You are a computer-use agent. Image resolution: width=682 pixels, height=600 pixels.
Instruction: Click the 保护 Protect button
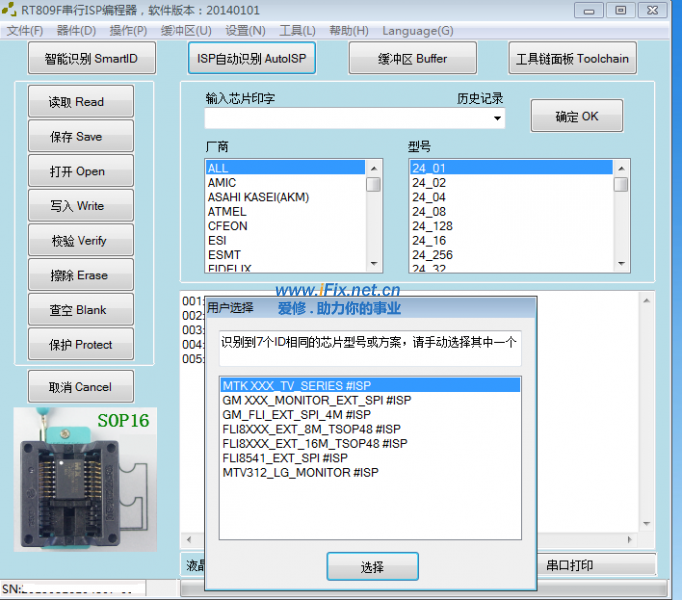pos(81,344)
